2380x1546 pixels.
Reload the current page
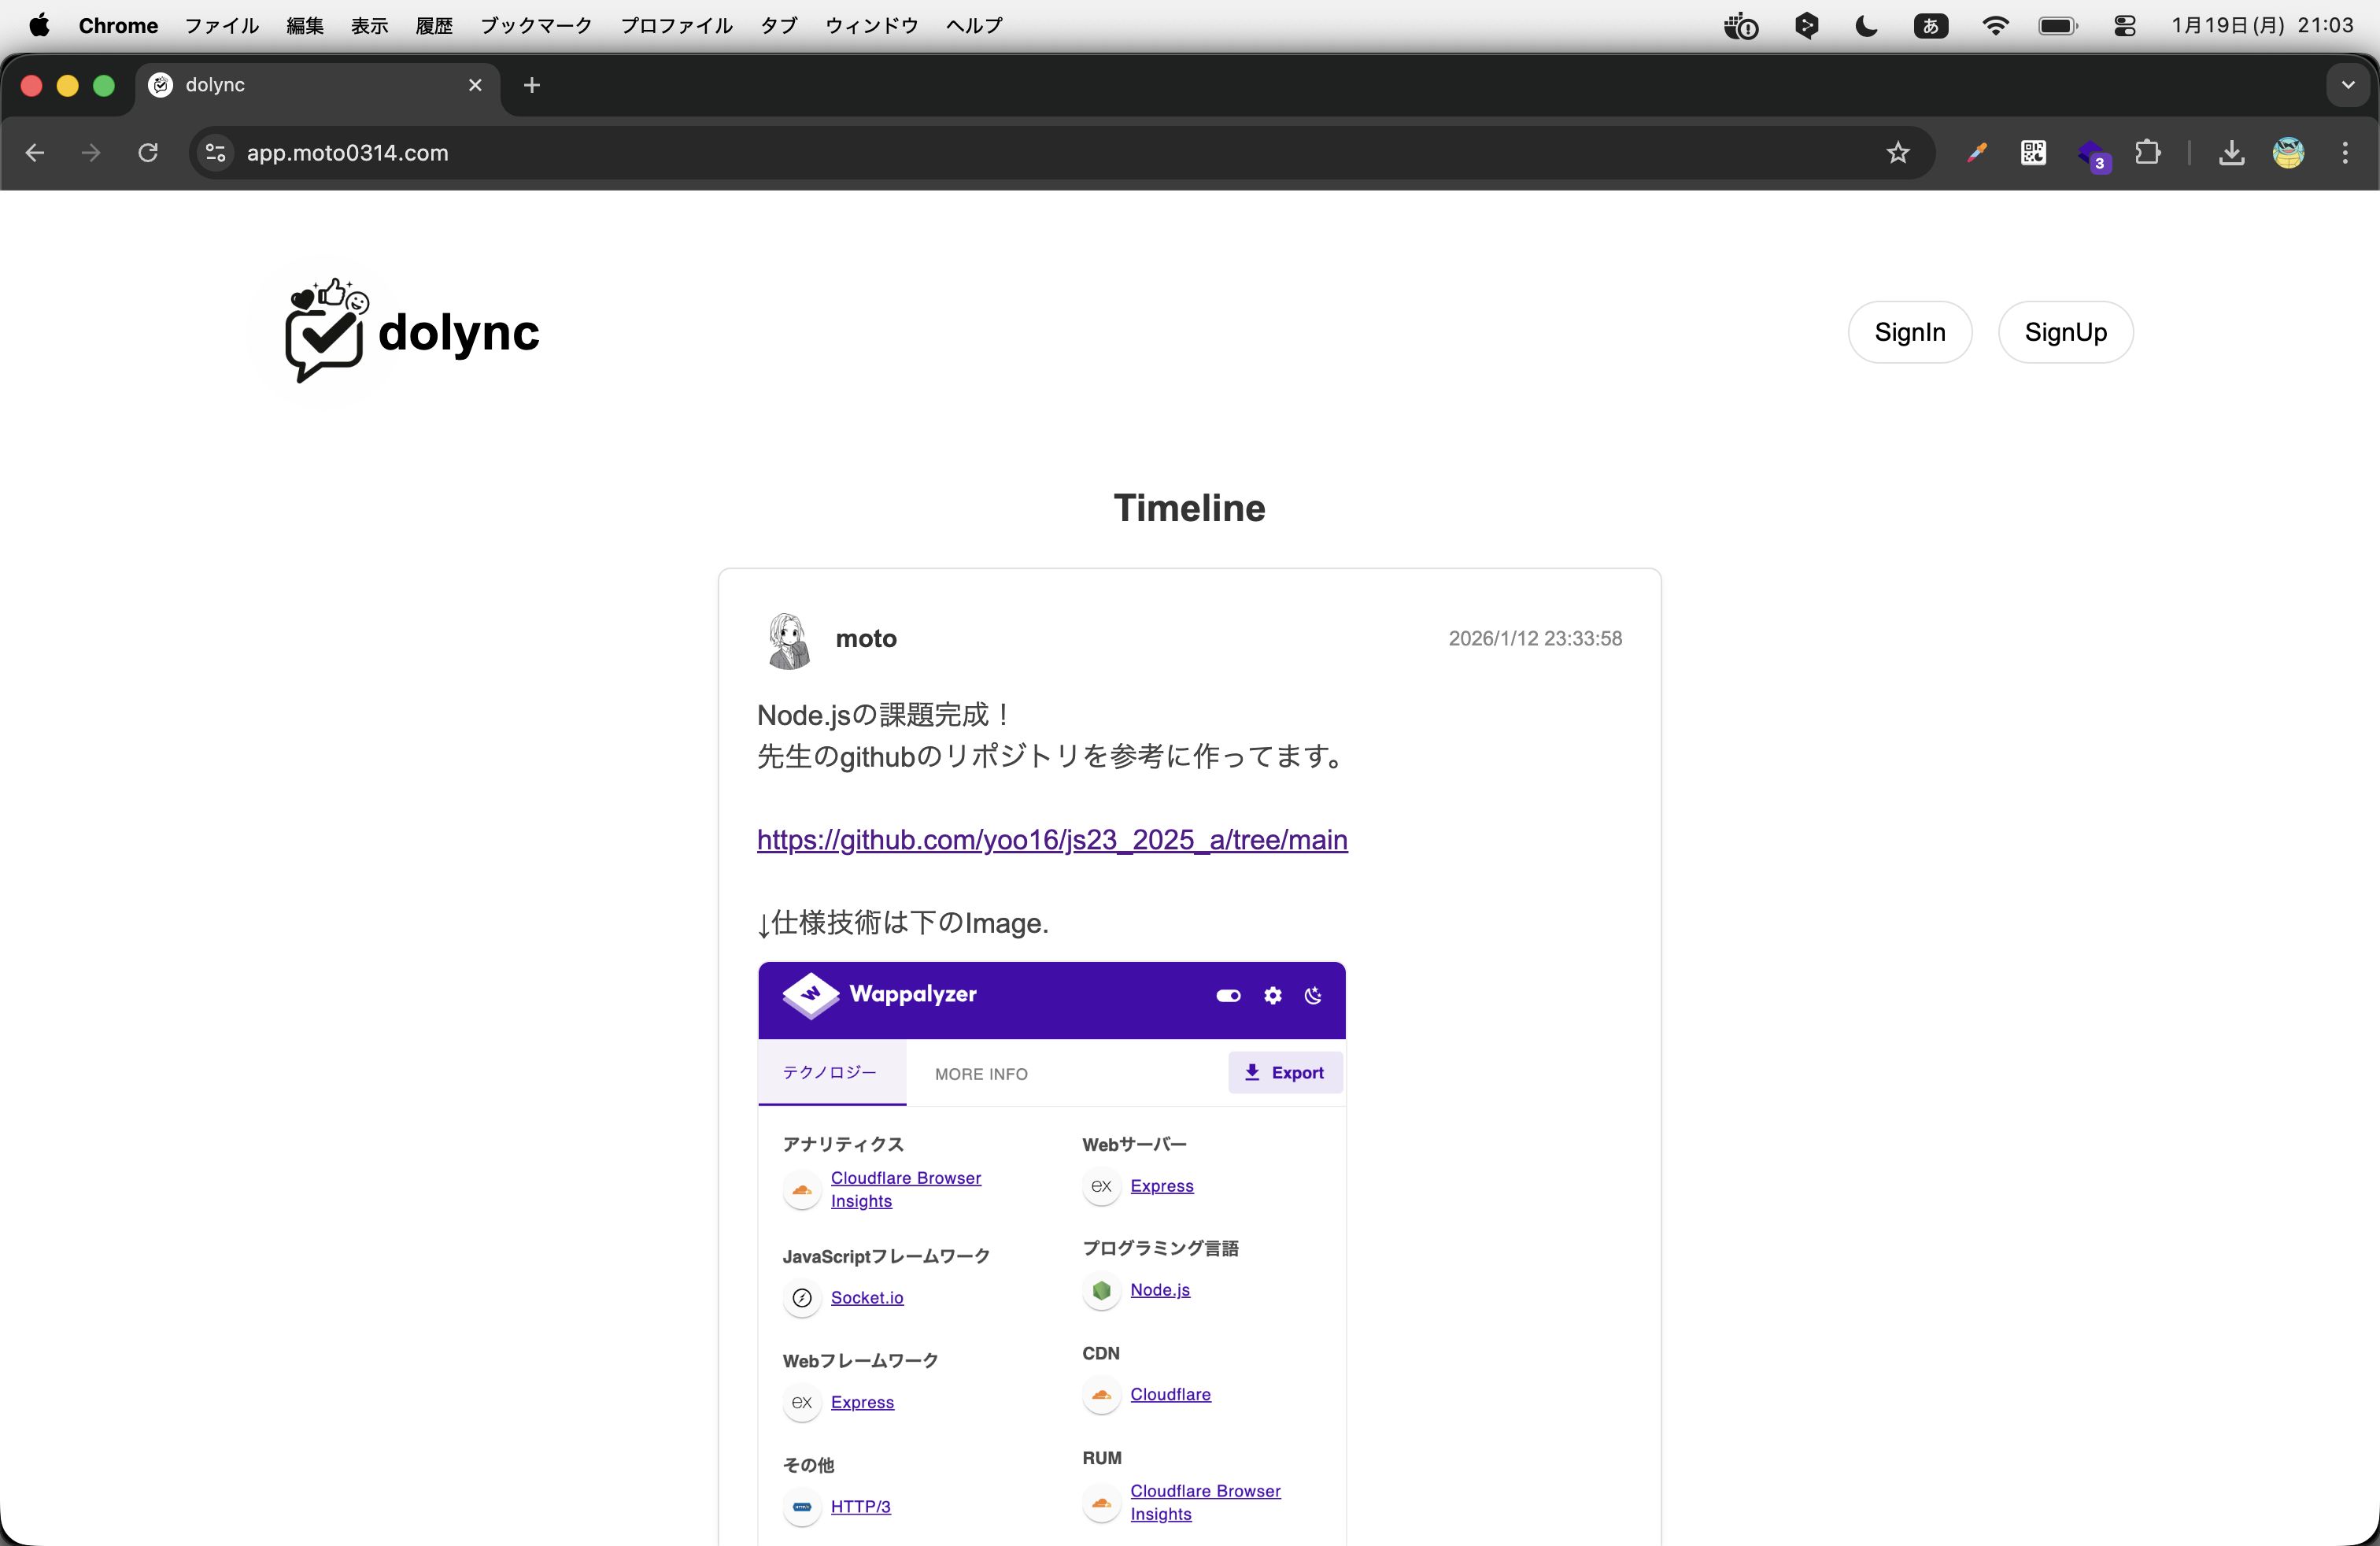[x=147, y=153]
